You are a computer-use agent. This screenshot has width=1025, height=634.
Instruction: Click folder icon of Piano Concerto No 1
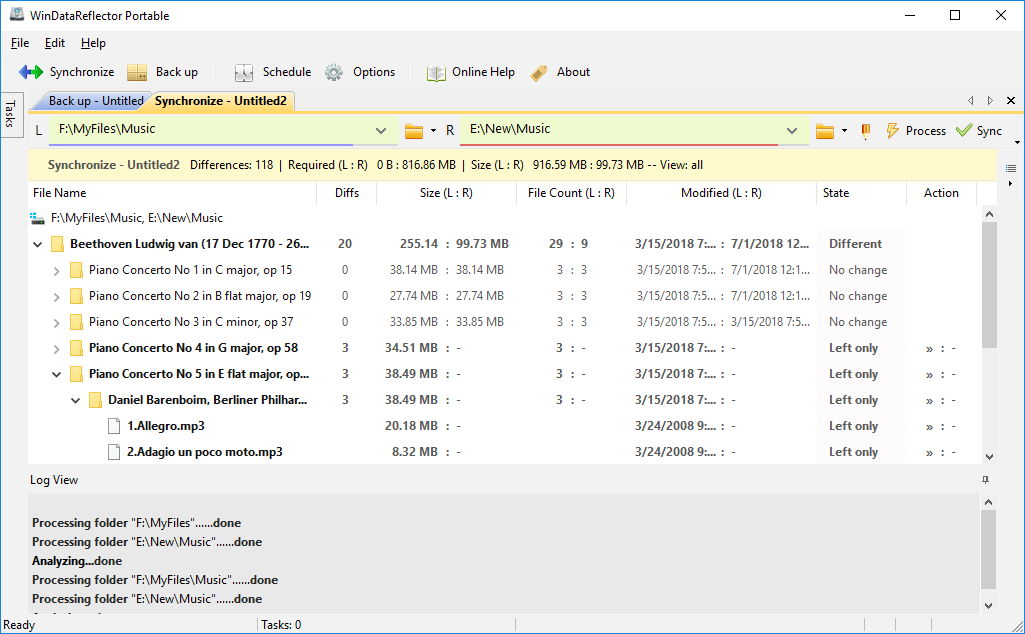point(76,270)
